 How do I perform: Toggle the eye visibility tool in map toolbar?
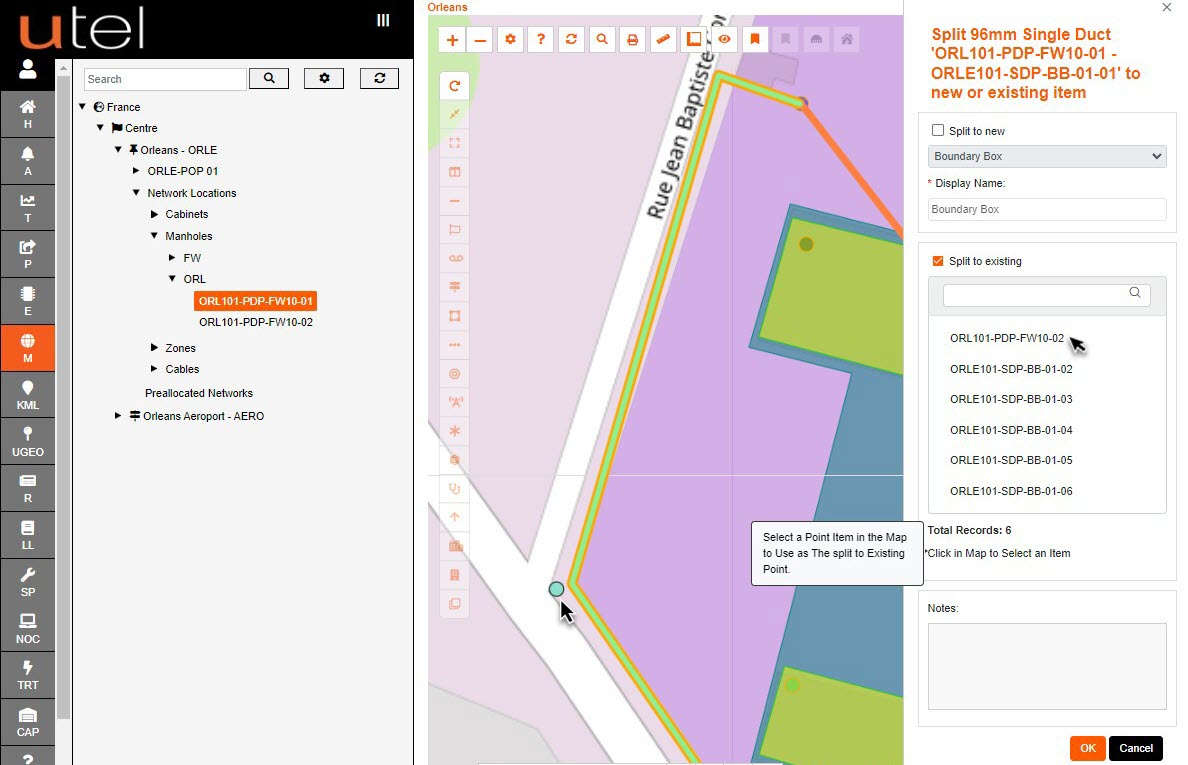(724, 39)
